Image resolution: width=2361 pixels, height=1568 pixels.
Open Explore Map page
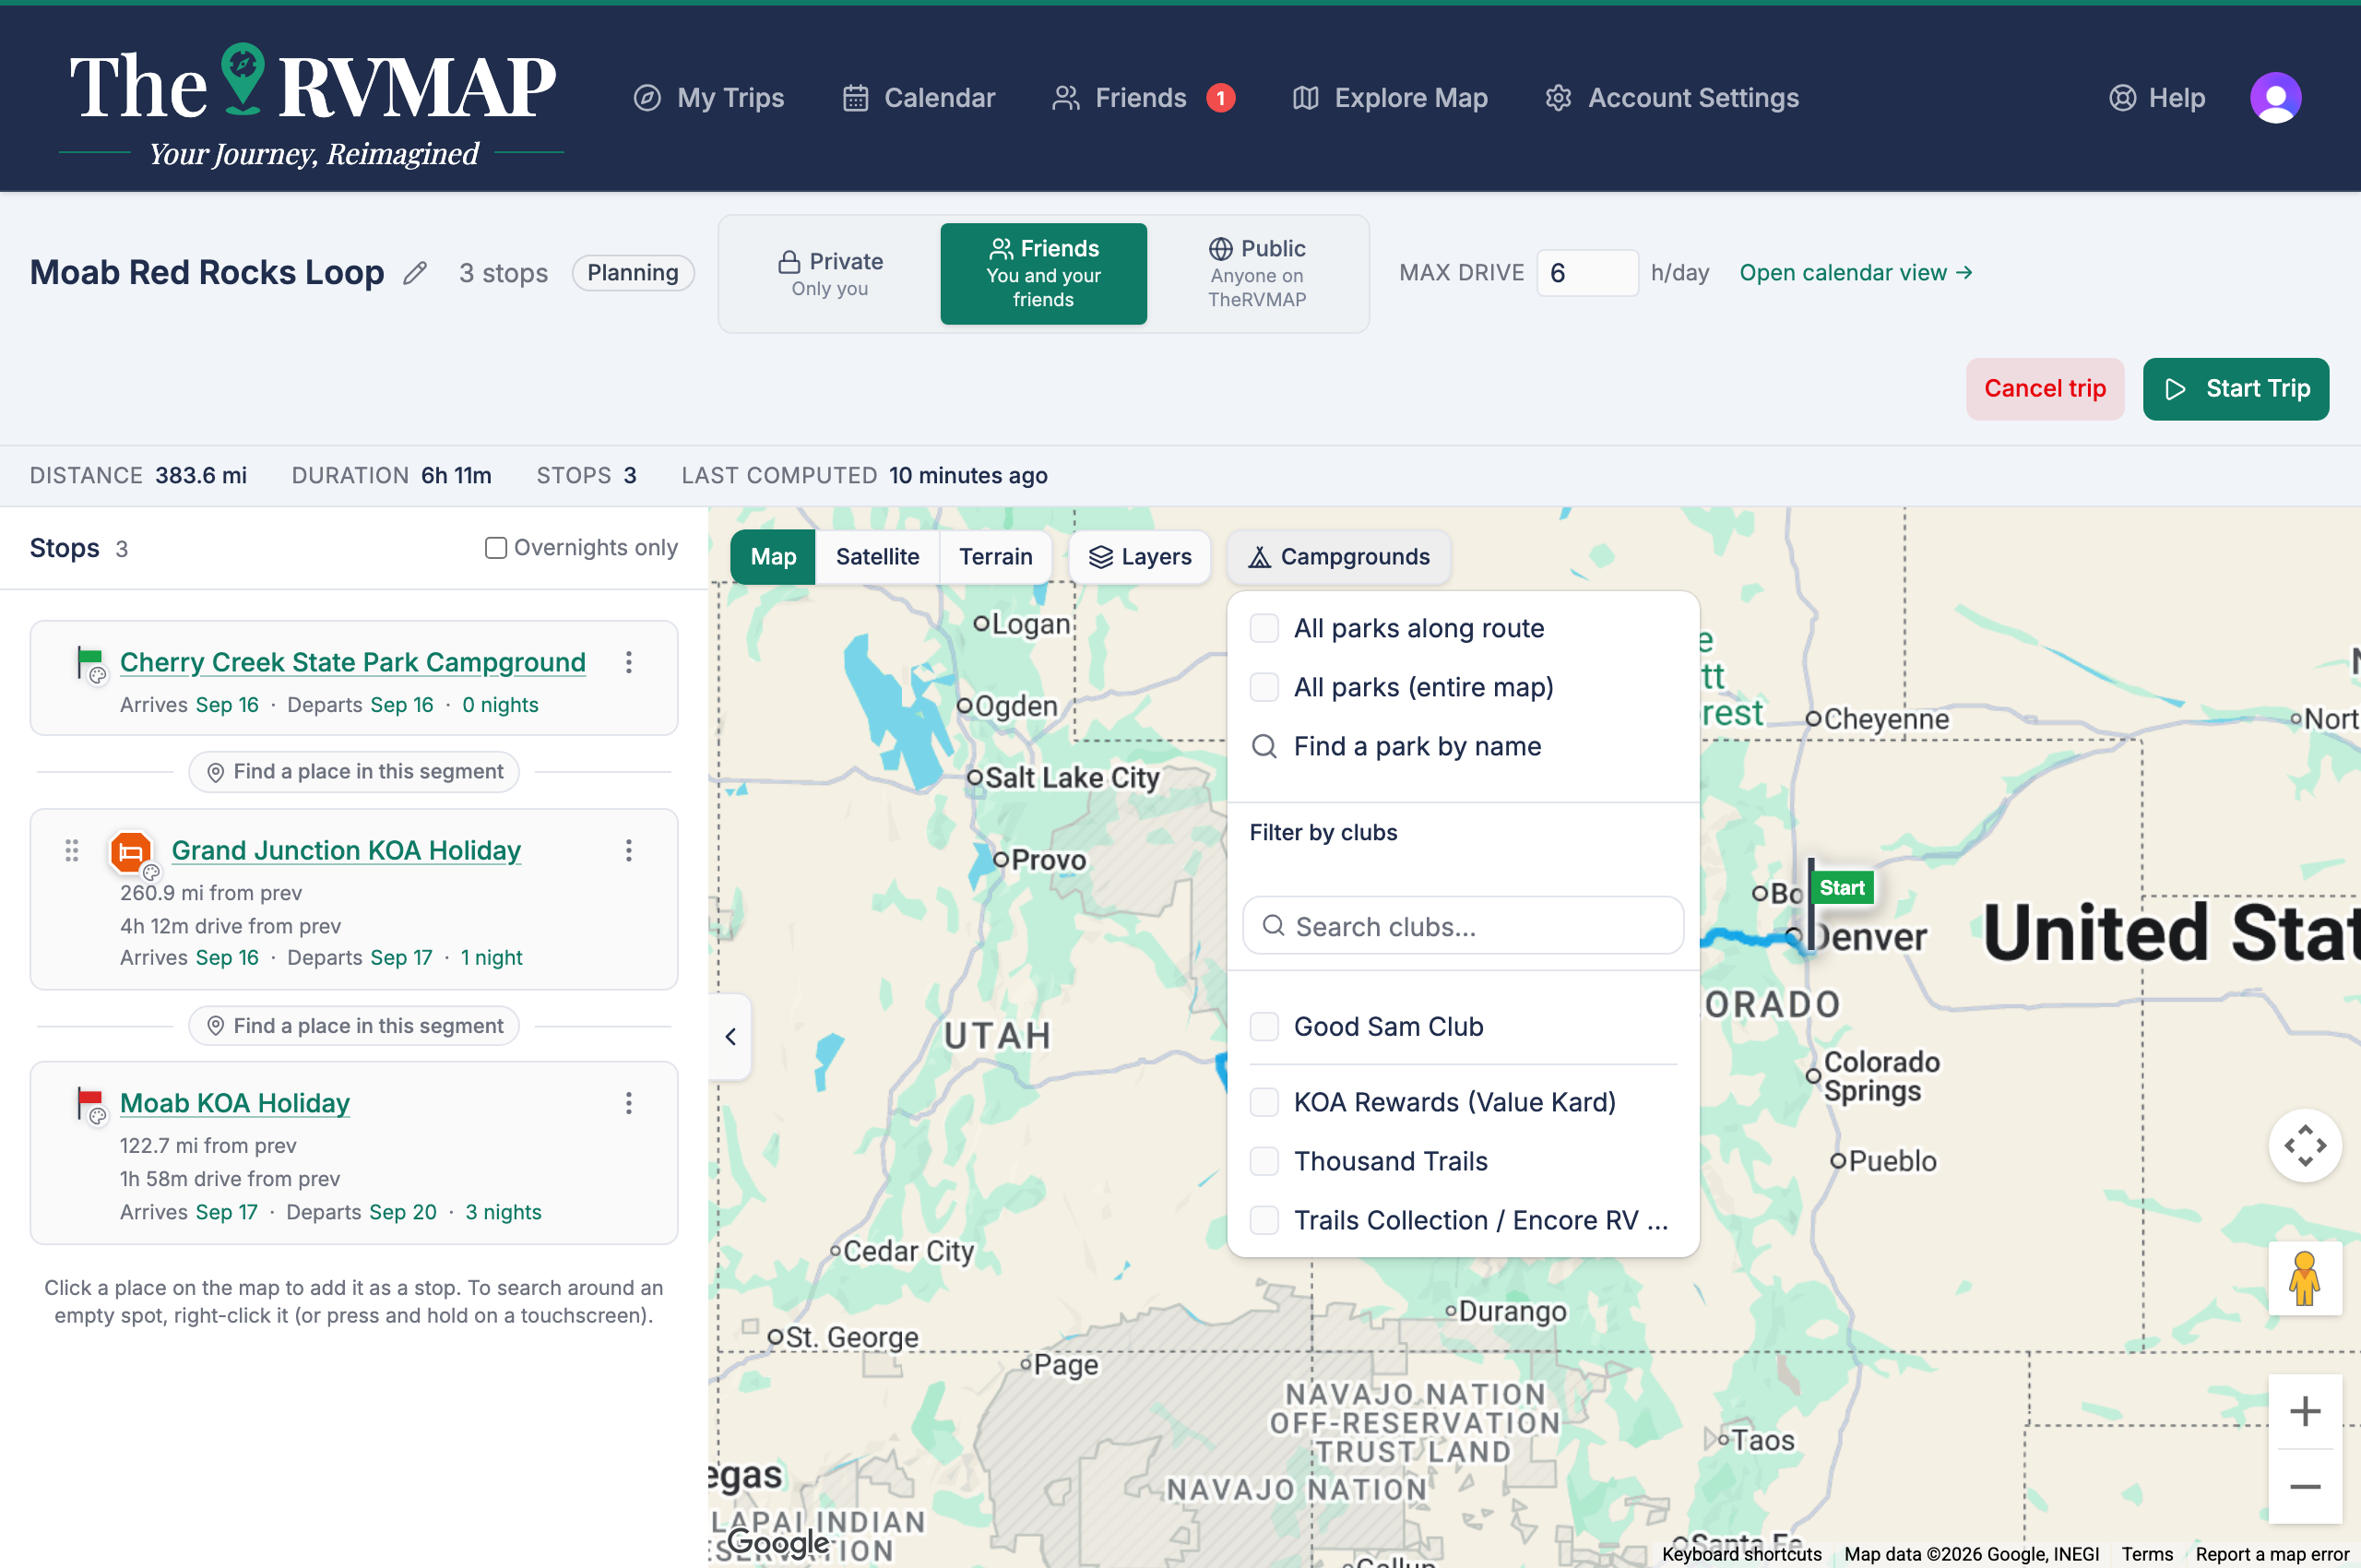pyautogui.click(x=1390, y=98)
